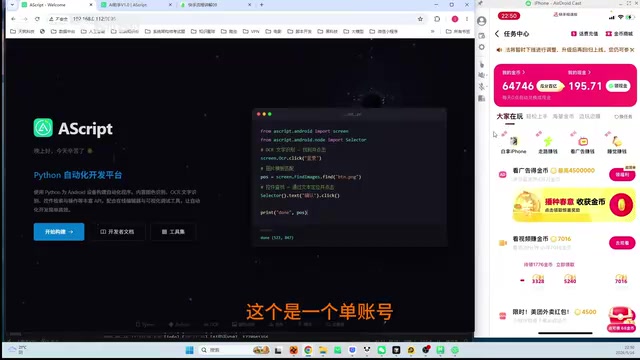Open the tab search dropdown arrow in Chrome
Image resolution: width=640 pixels, height=360 pixels.
pos(12,5)
